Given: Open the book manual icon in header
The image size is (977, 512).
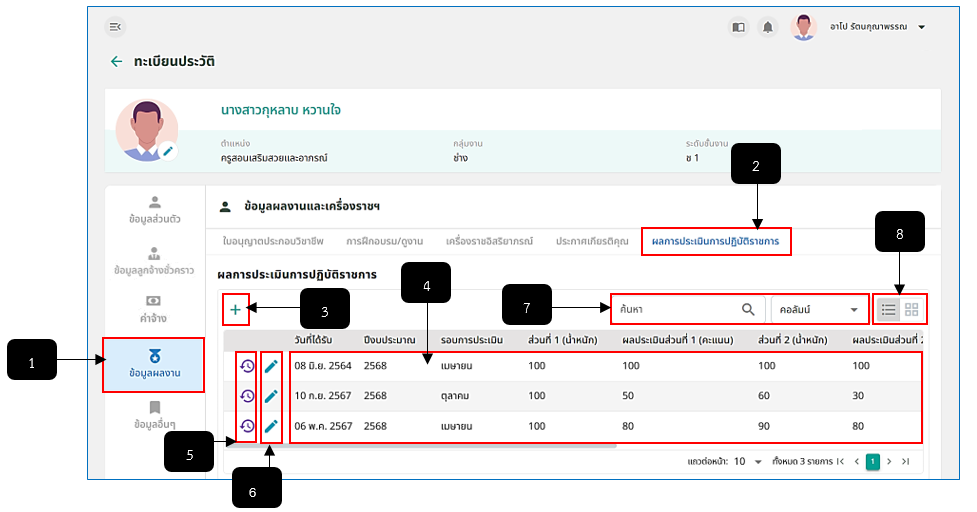Looking at the screenshot, I should tap(738, 27).
